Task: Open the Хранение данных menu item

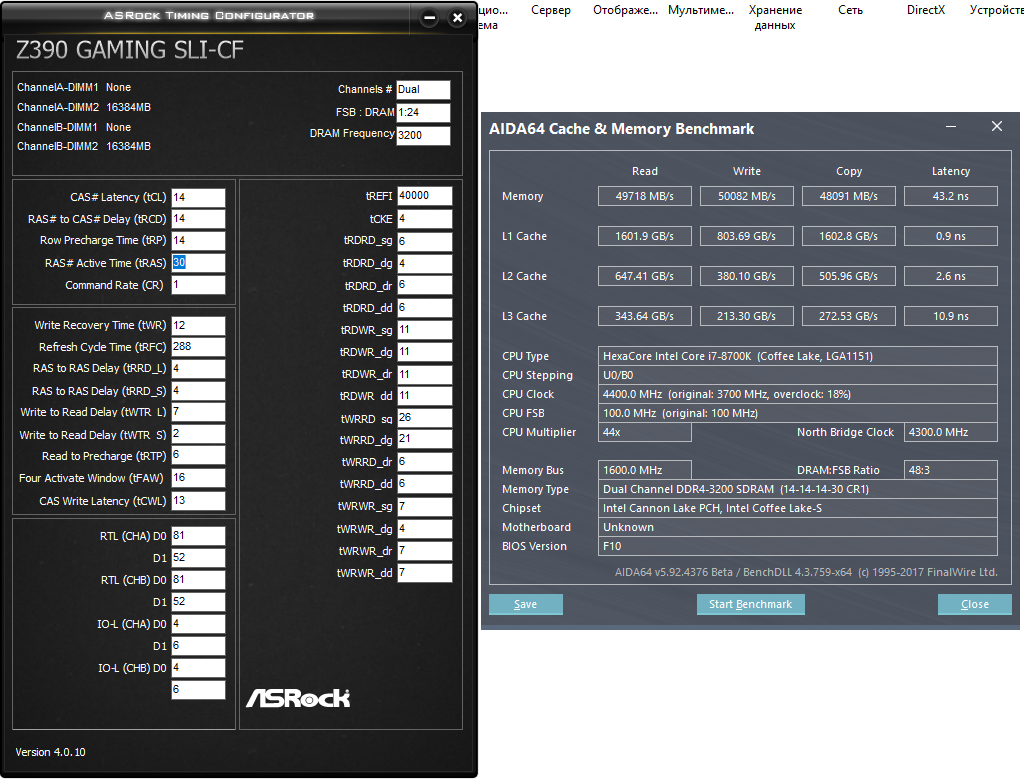Action: click(x=775, y=18)
